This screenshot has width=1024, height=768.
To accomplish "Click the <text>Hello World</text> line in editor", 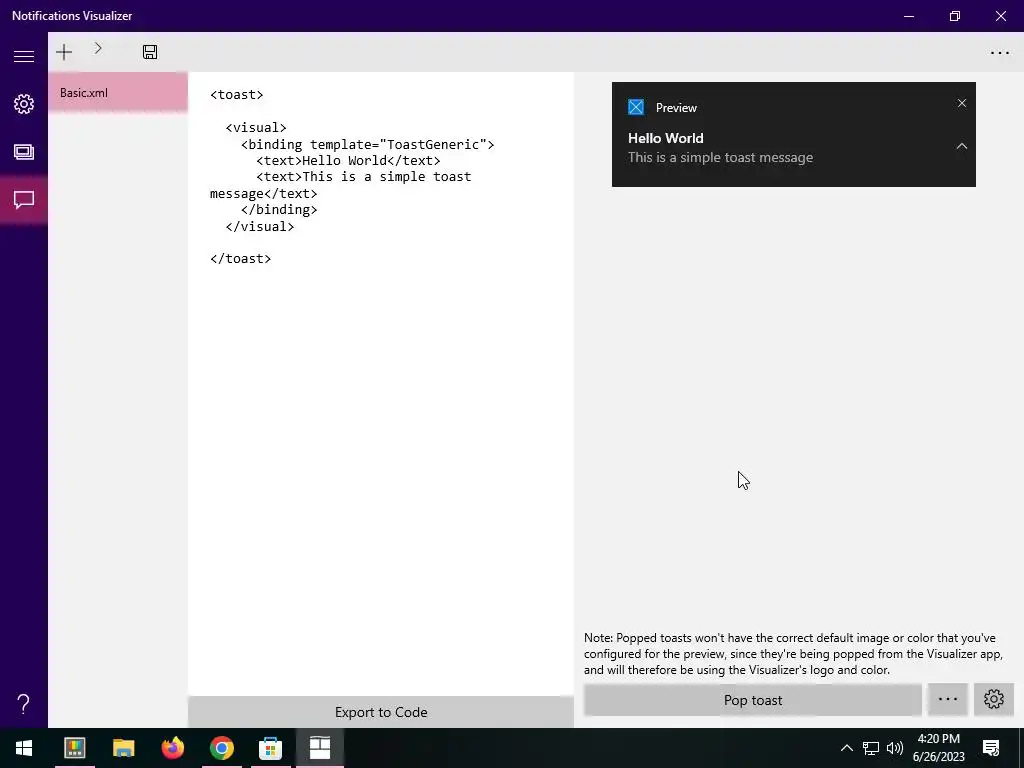I will click(x=348, y=161).
